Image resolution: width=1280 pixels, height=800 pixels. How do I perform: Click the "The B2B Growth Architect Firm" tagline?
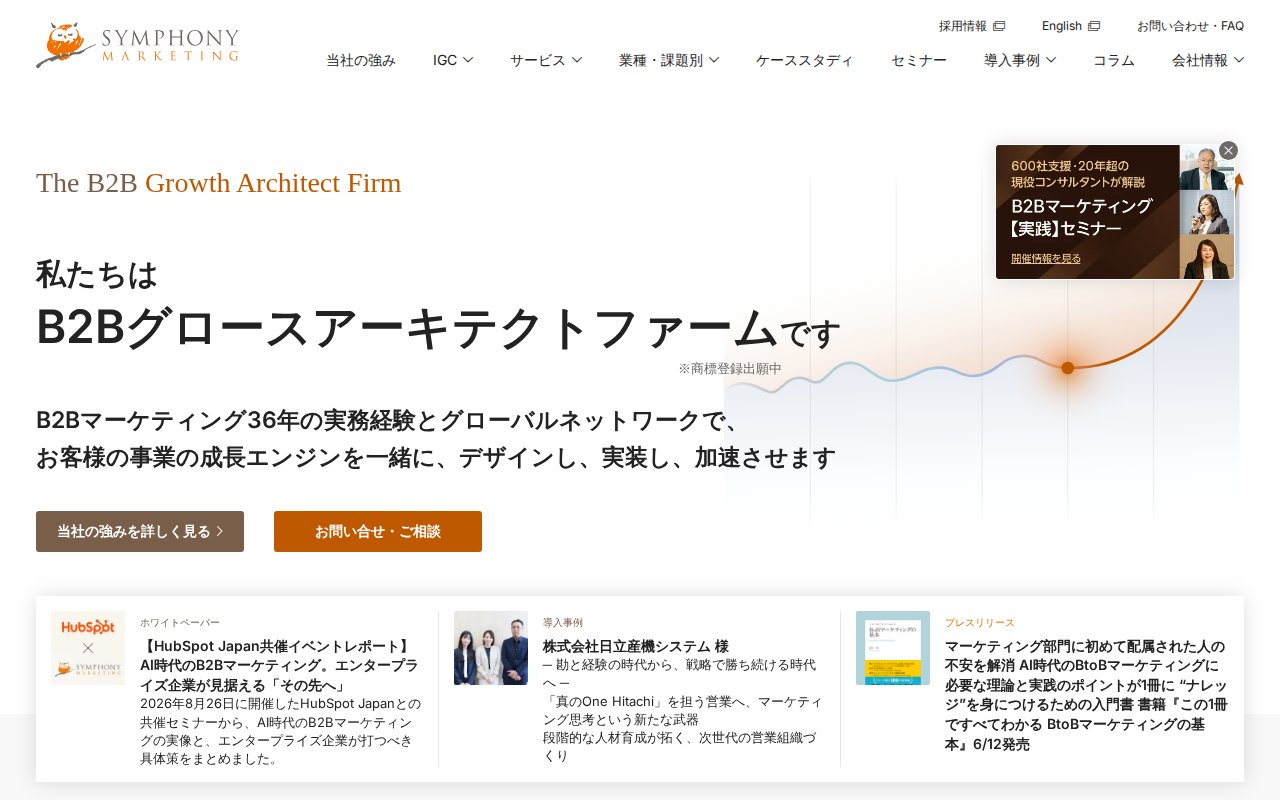[x=218, y=183]
